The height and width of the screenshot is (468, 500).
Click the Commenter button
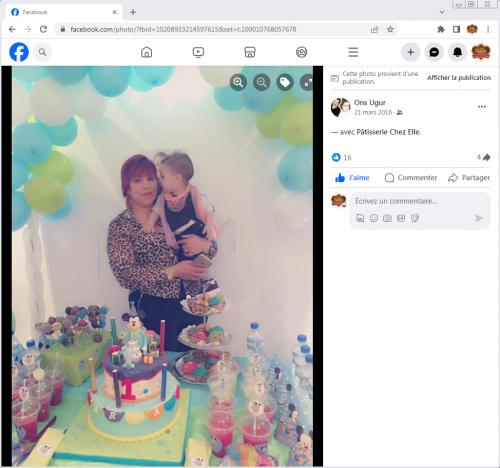point(411,178)
